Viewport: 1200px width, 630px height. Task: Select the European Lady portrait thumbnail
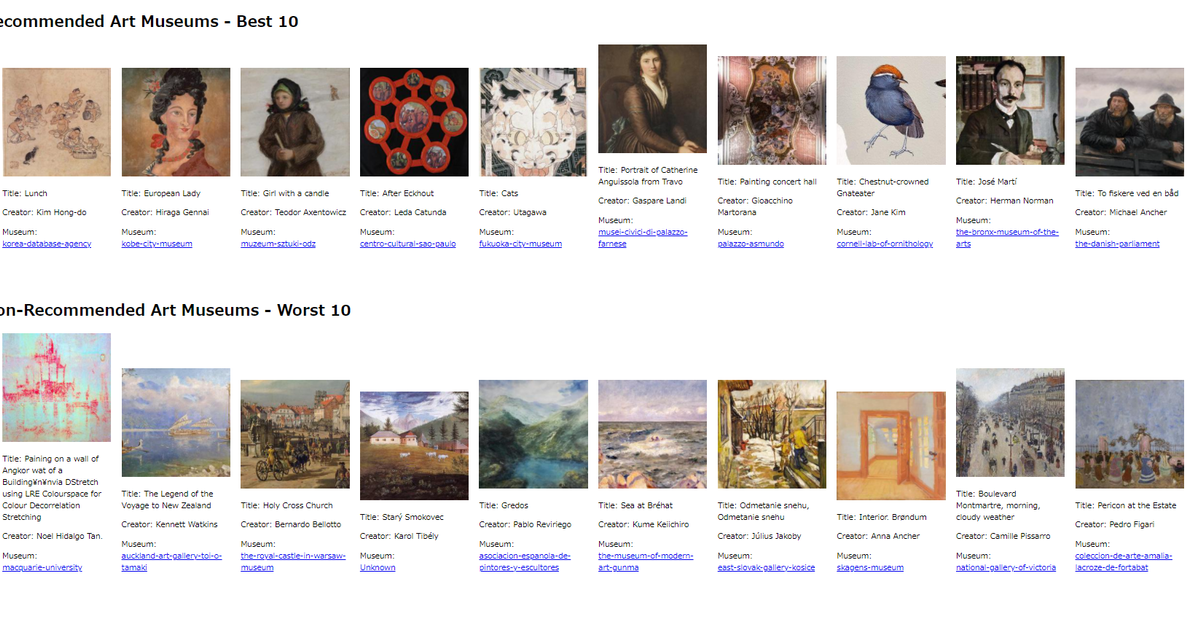point(176,122)
